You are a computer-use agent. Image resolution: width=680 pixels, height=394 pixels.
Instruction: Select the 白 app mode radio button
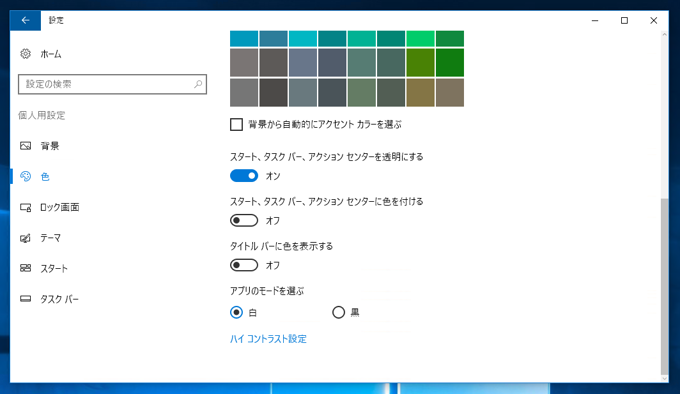click(236, 312)
